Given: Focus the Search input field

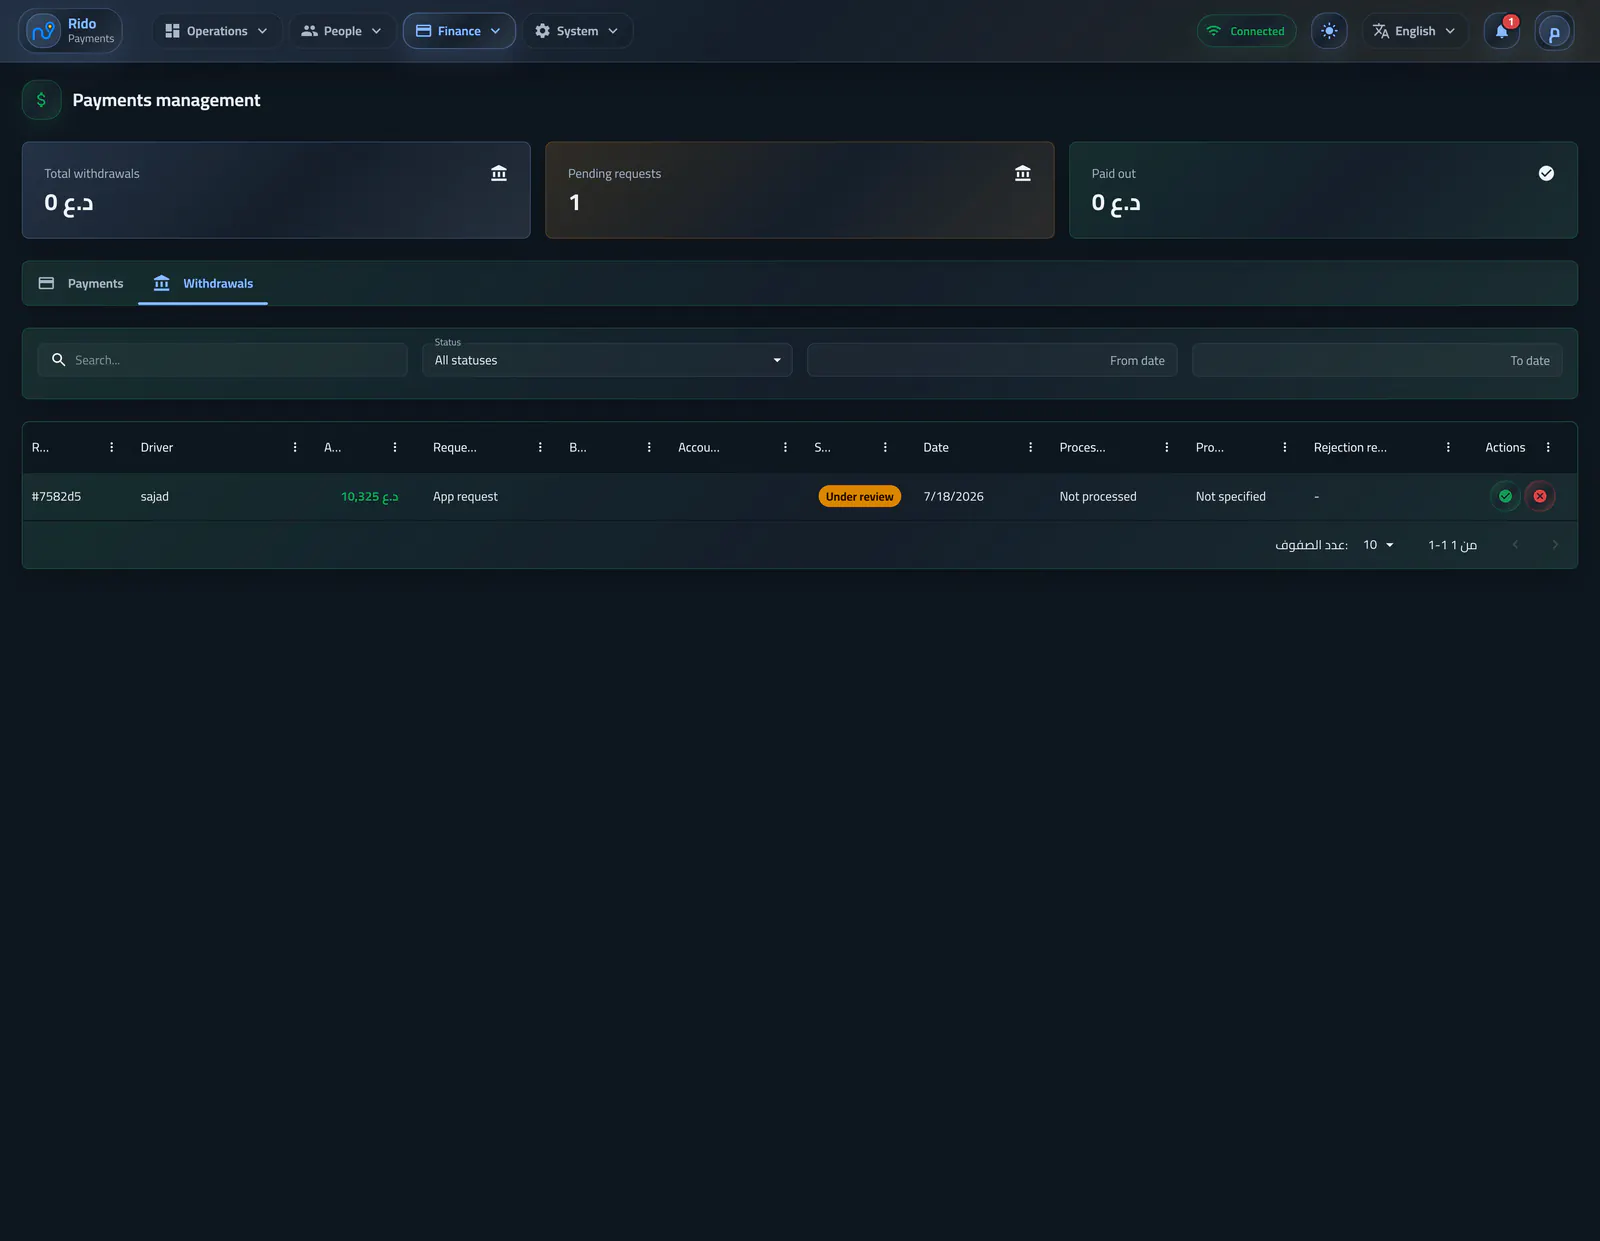Looking at the screenshot, I should [222, 360].
